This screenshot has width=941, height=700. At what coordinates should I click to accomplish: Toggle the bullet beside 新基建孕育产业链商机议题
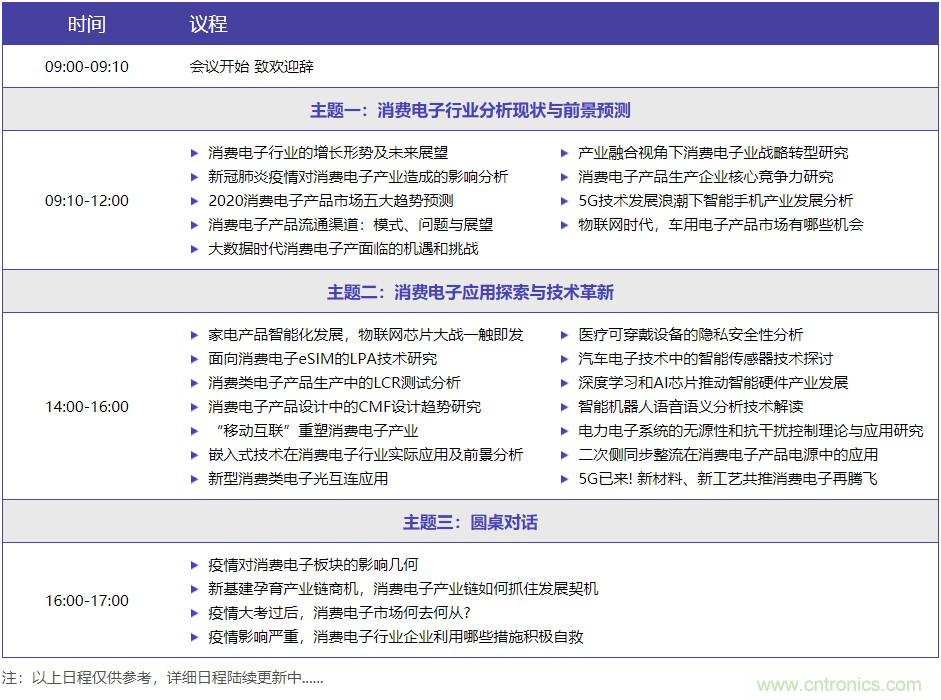(195, 589)
